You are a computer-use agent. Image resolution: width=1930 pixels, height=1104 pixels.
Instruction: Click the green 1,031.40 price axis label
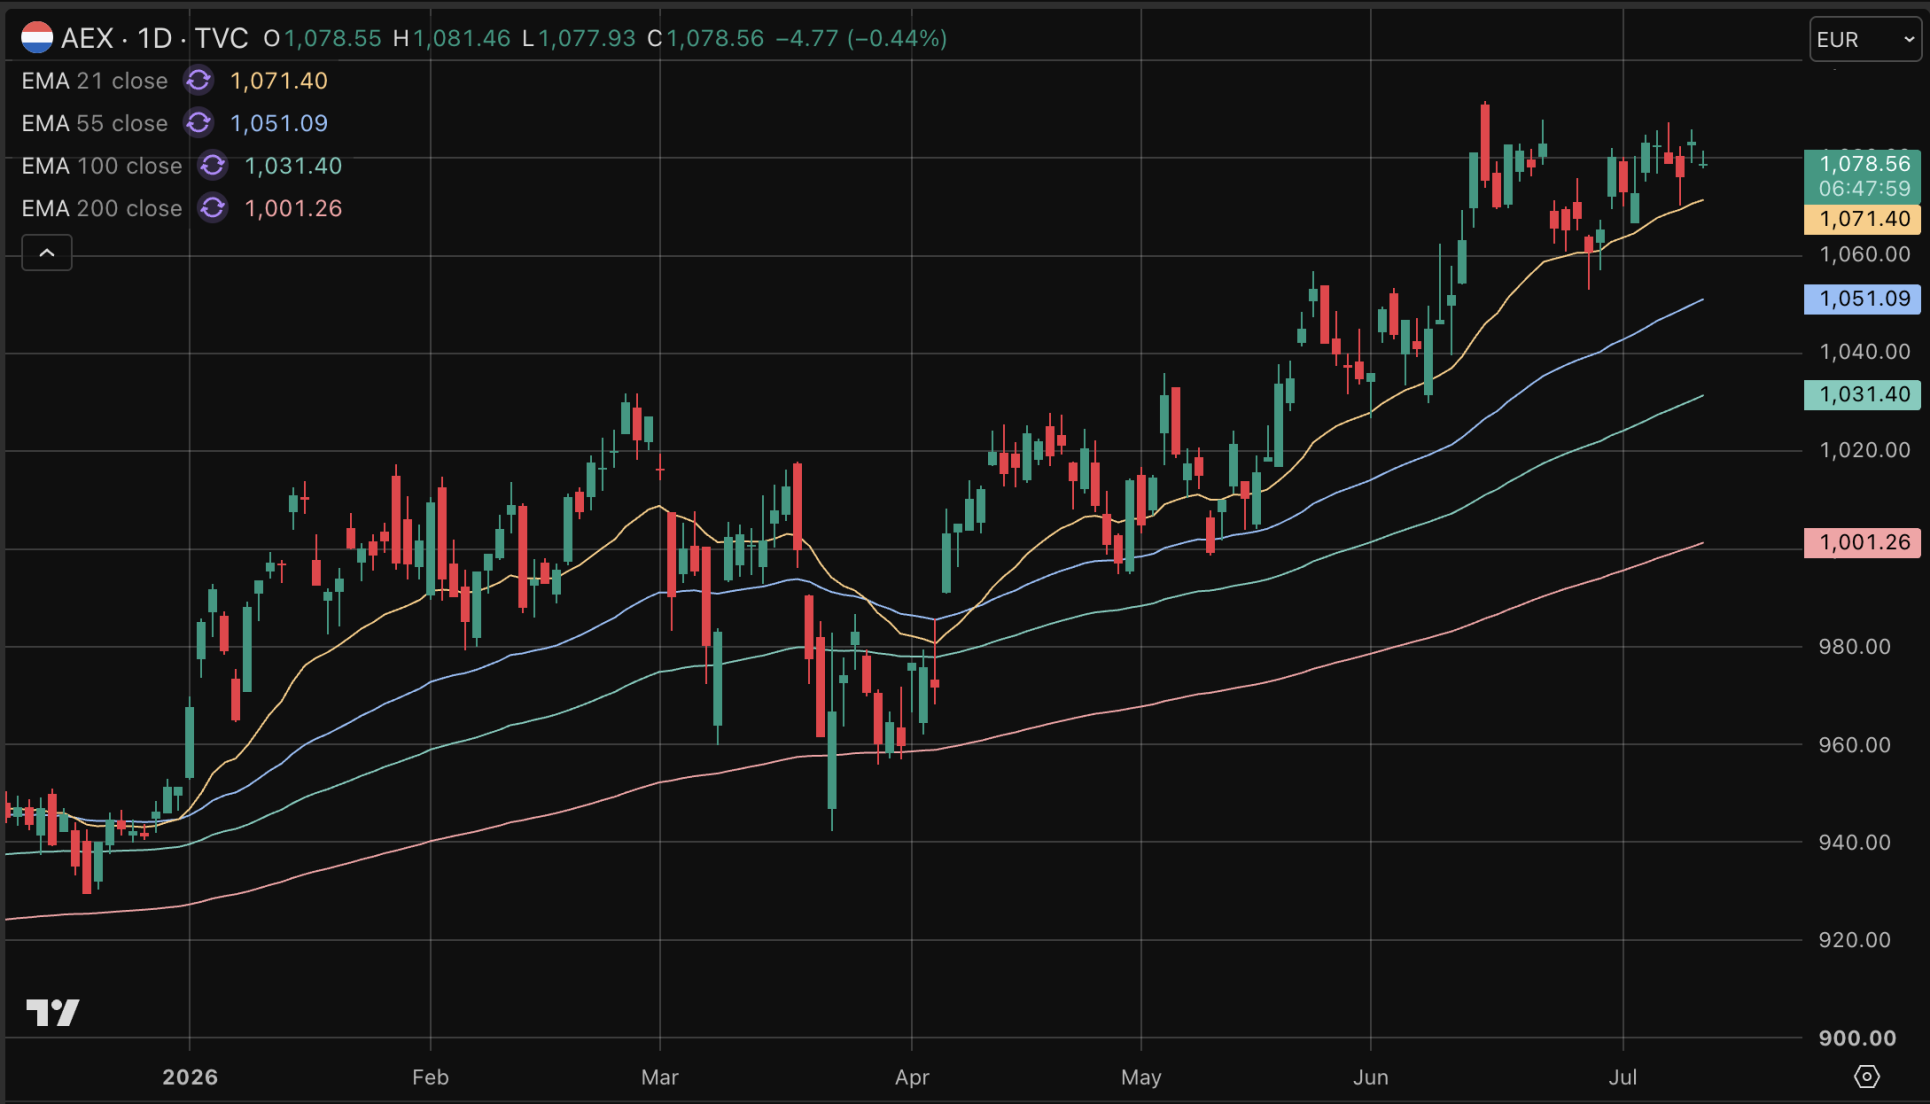click(1862, 394)
